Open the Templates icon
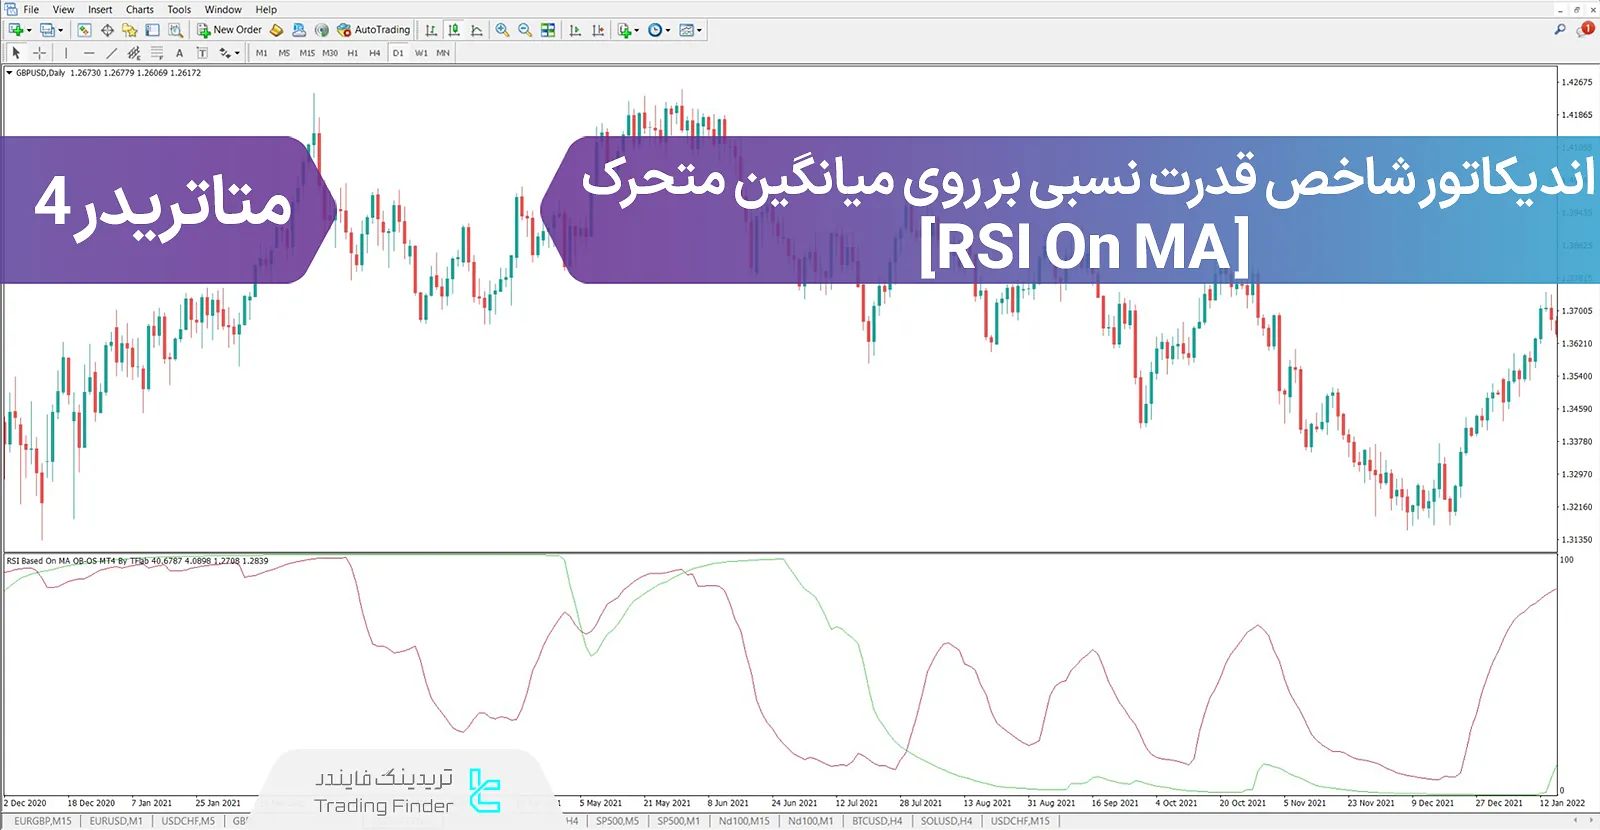The width and height of the screenshot is (1600, 830). point(686,30)
